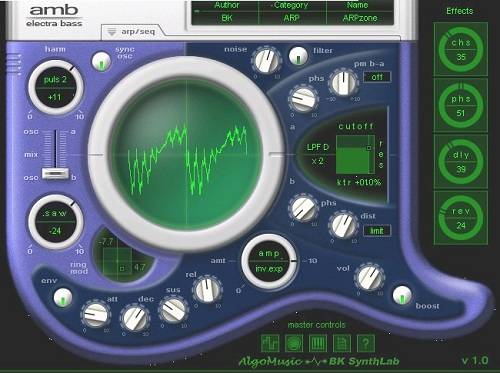Click the chs chorus effect ring
Viewport: 500px width, 373px height.
(x=461, y=49)
